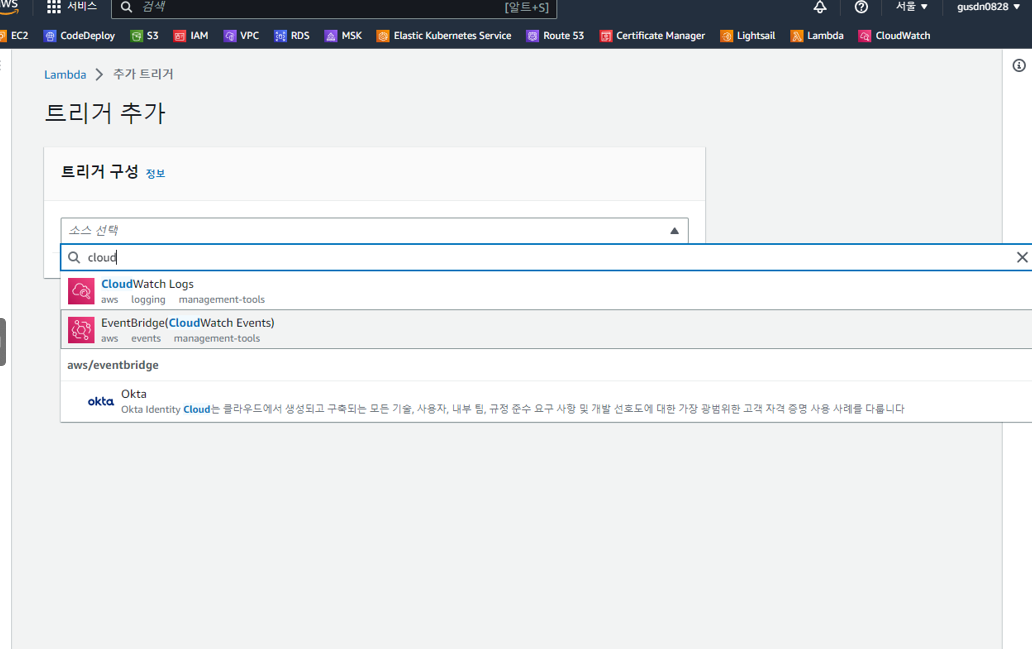Viewport: 1032px width, 649px height.
Task: Click the EventBridge service icon
Action: (x=81, y=330)
